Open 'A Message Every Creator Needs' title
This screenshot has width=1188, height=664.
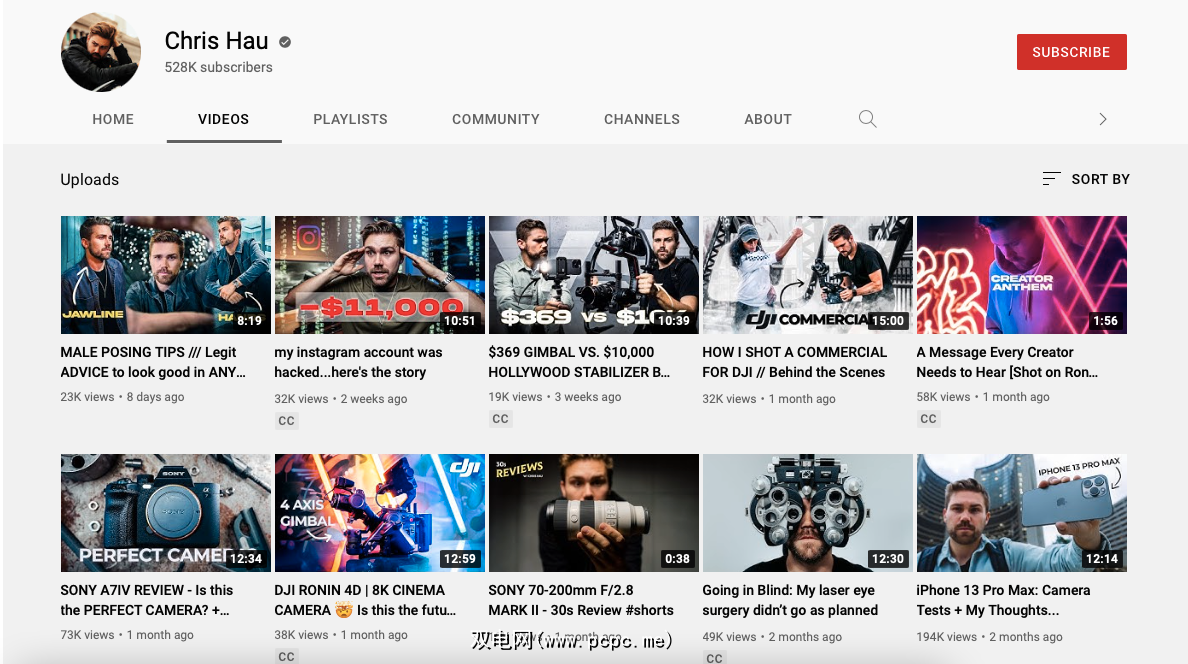click(x=1007, y=362)
